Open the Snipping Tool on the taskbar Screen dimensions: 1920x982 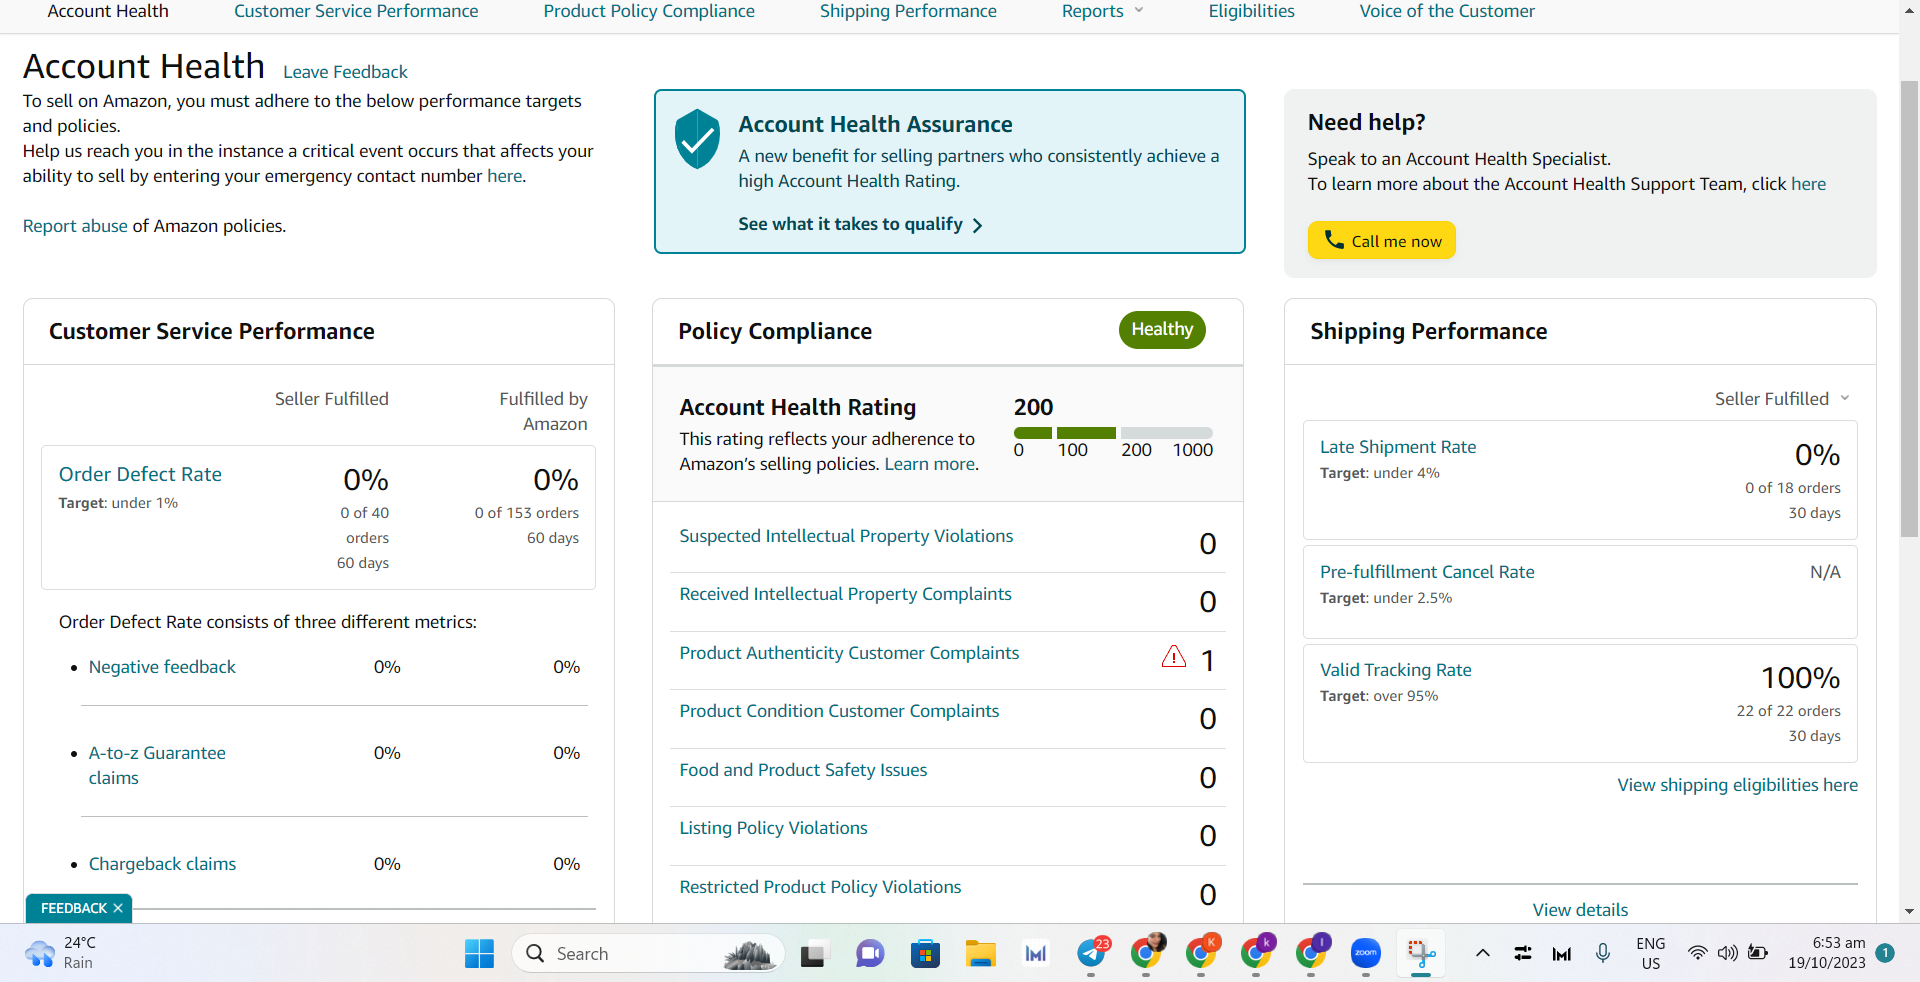[1421, 954]
